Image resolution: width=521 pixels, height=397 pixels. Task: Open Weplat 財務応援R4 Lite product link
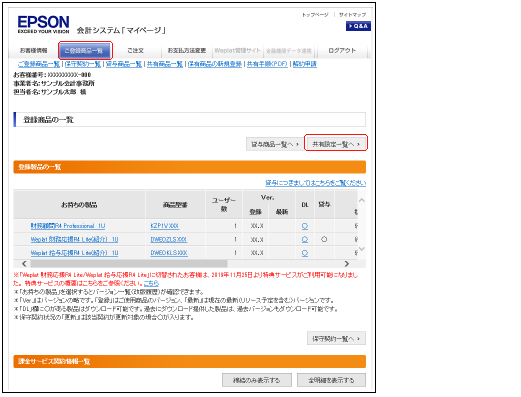tap(74, 239)
